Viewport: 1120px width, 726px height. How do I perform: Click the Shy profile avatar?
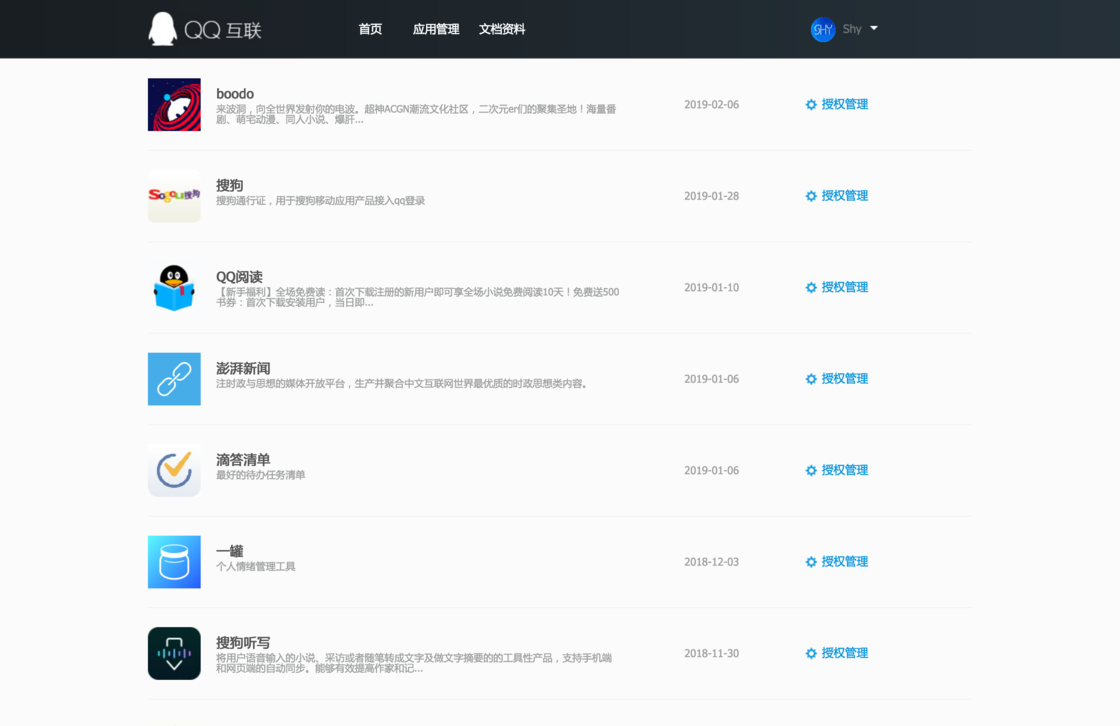[823, 29]
